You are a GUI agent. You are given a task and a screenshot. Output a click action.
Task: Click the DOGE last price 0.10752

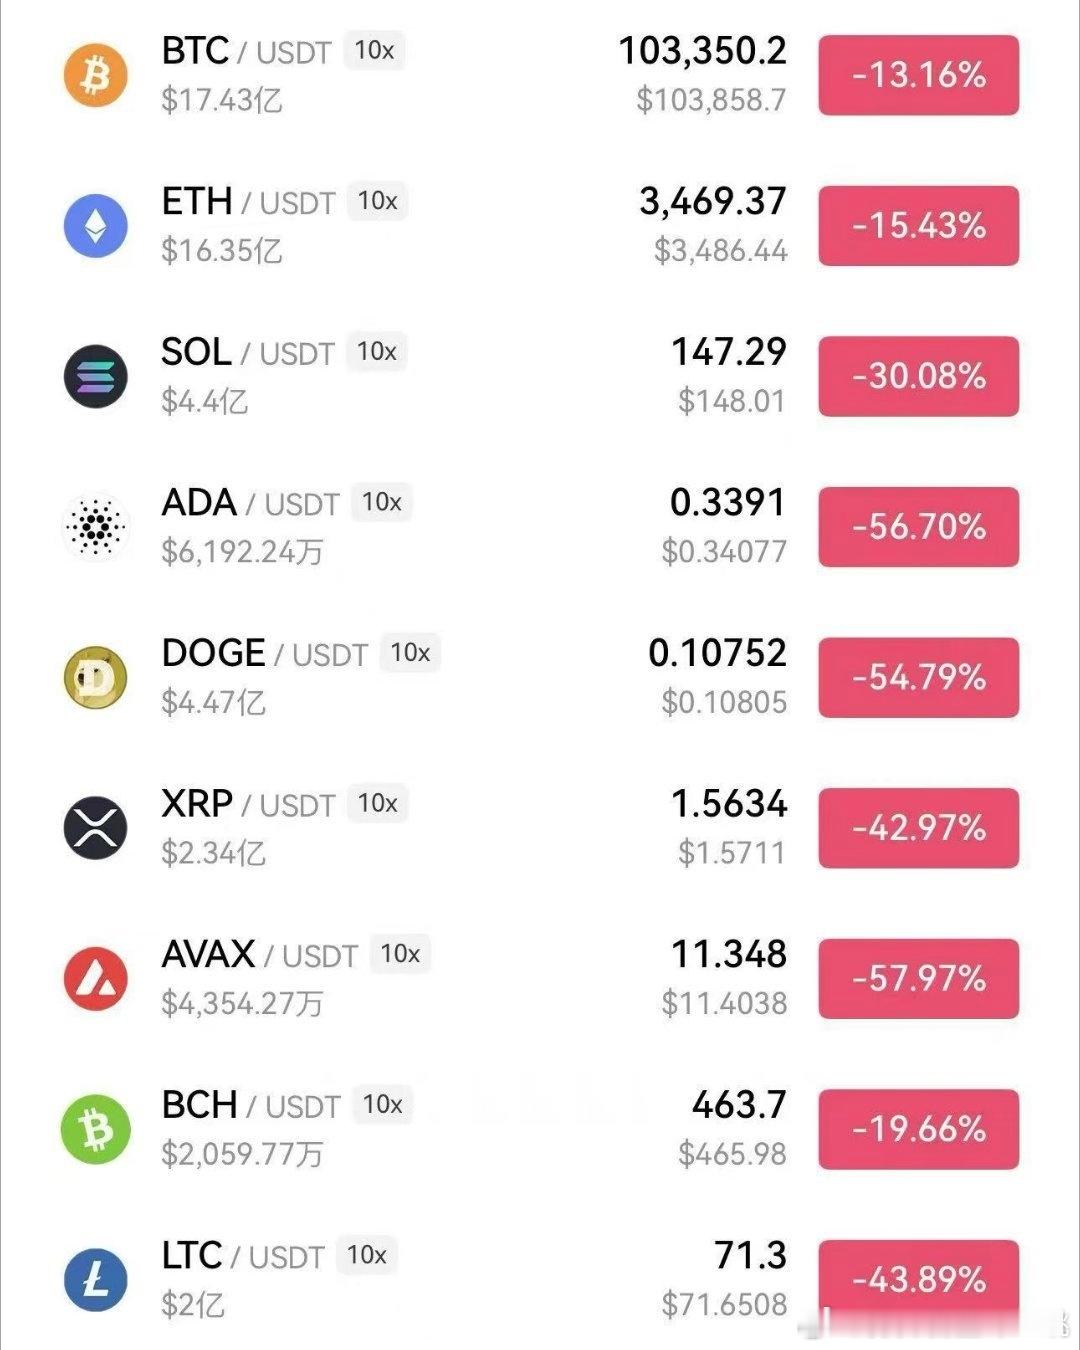[x=717, y=653]
